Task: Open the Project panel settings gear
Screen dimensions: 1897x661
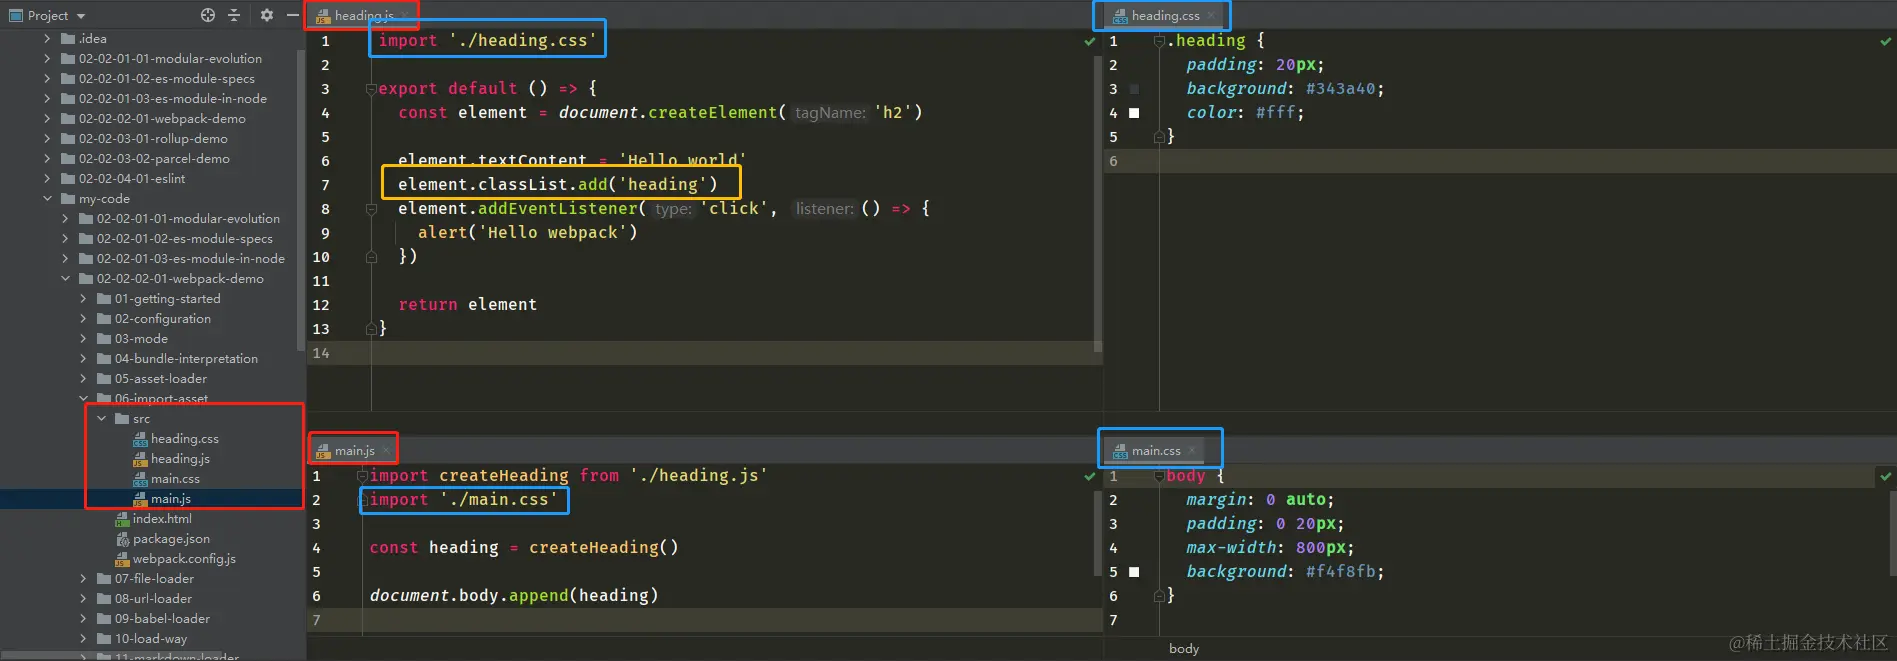Action: [x=267, y=15]
